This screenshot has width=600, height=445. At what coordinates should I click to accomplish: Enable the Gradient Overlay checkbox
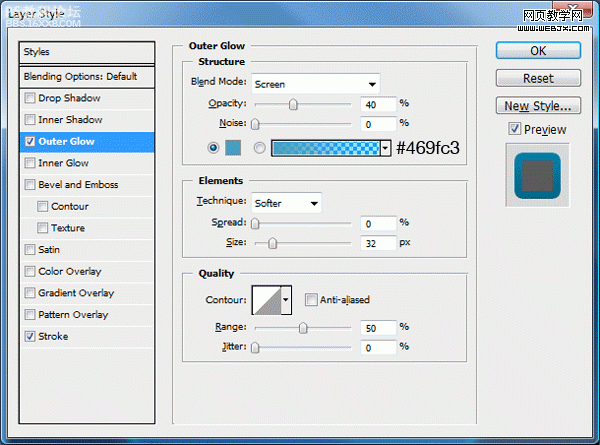point(30,293)
